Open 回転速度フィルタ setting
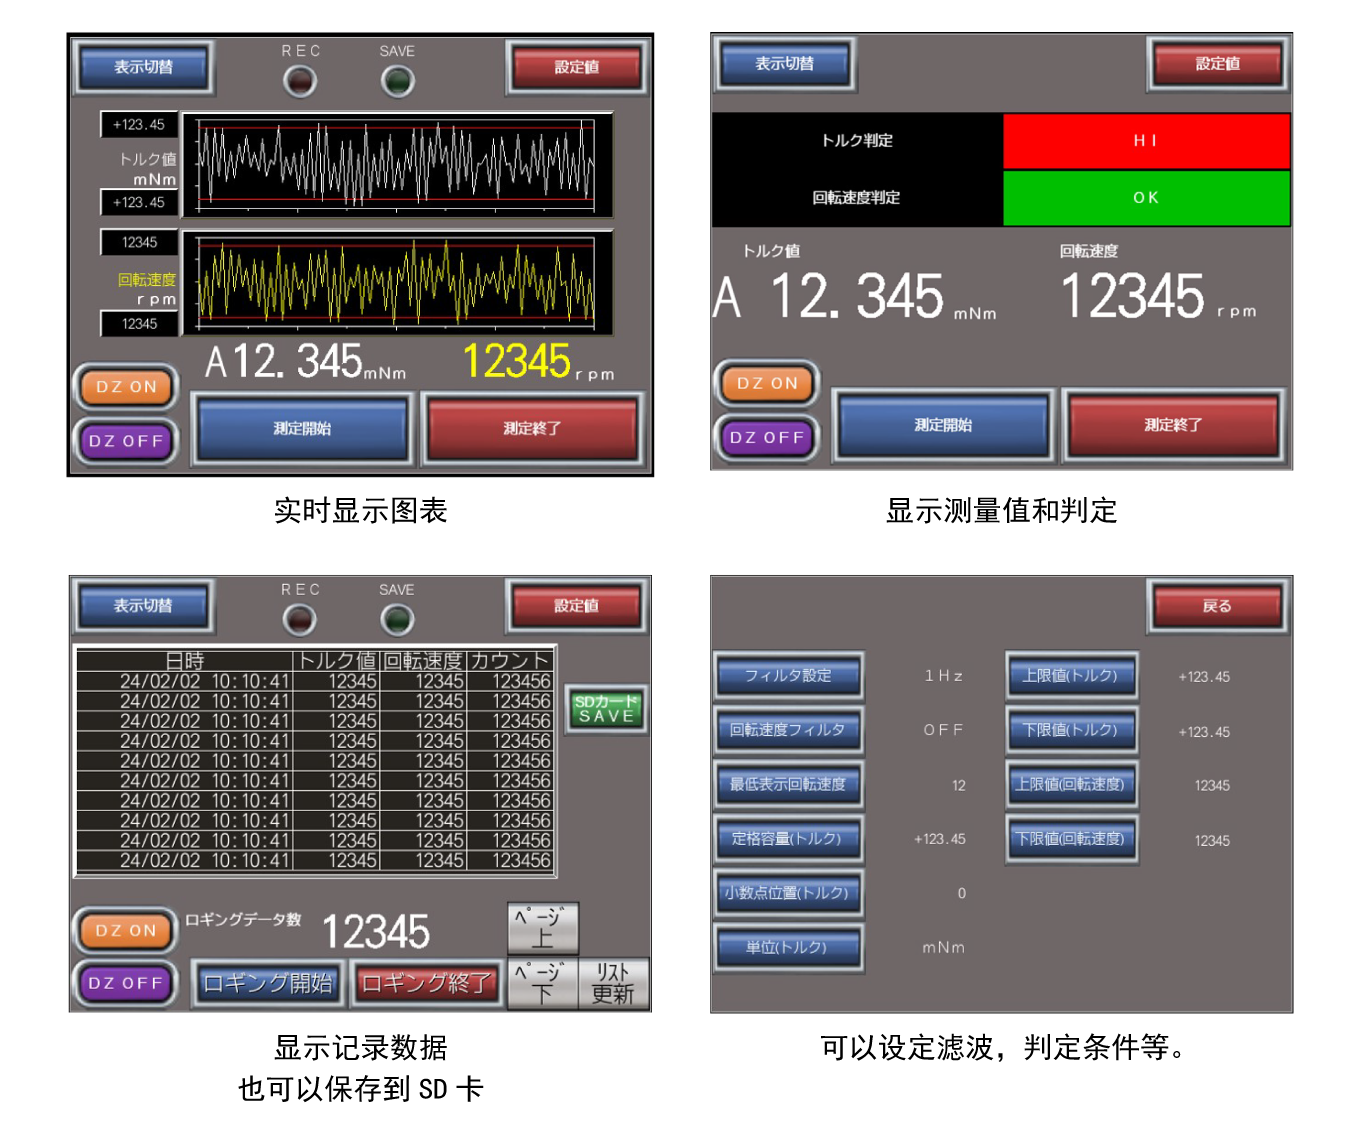 click(788, 730)
